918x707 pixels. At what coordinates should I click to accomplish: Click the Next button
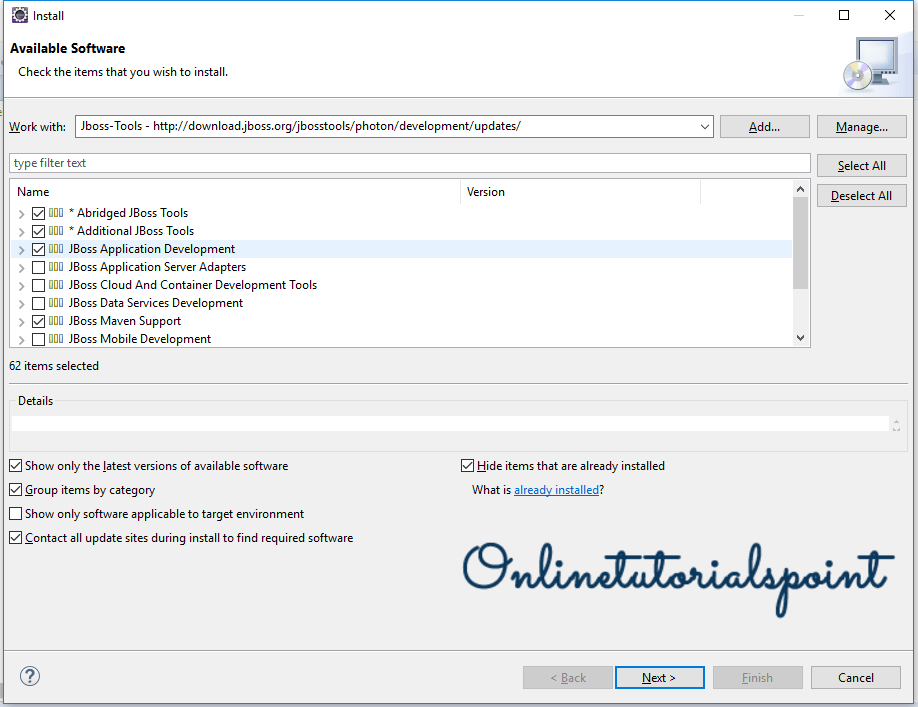tap(659, 677)
